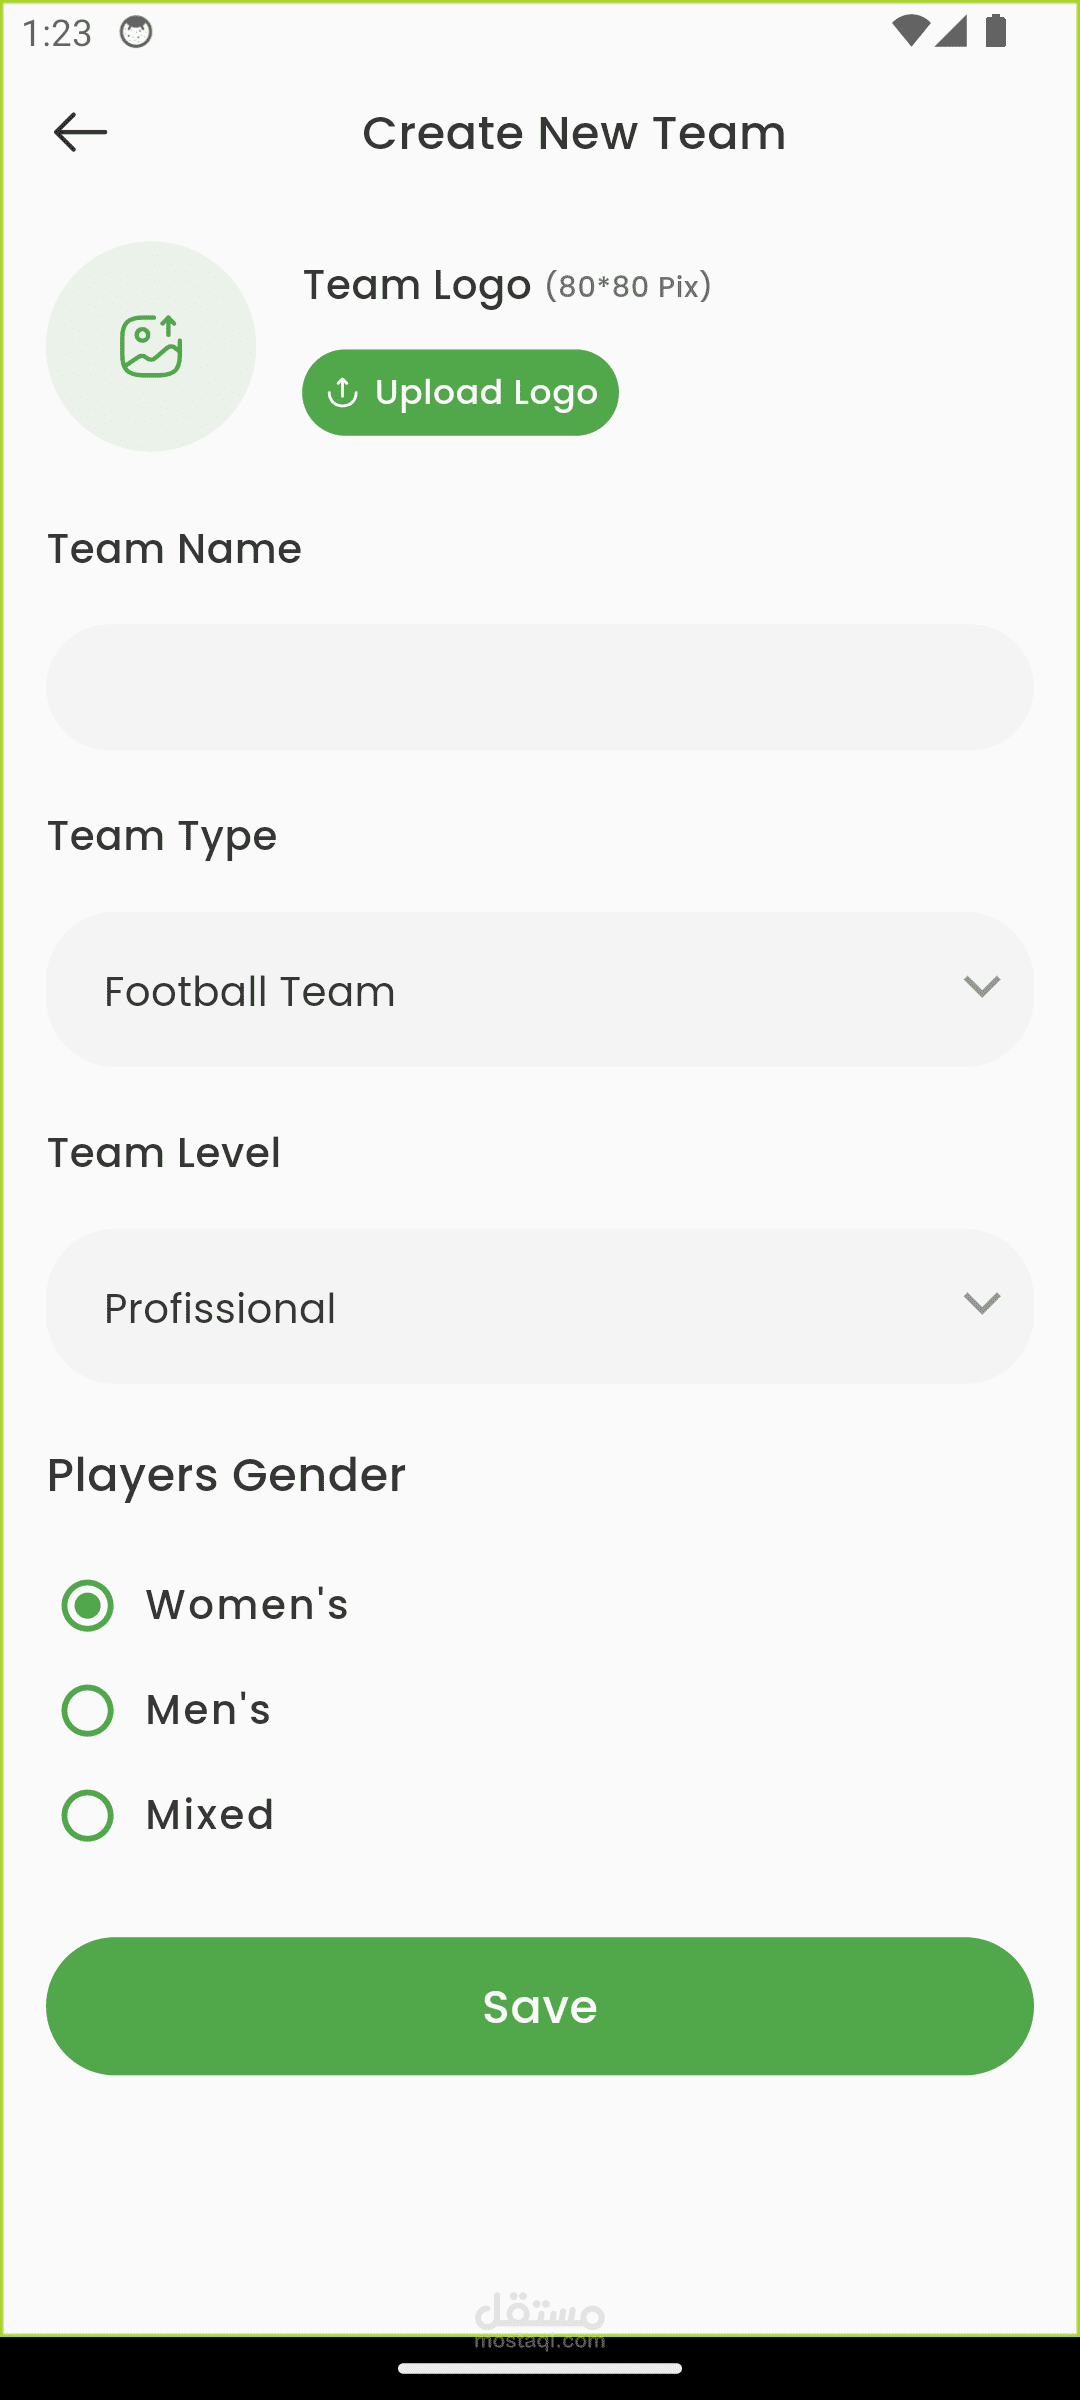Select the Men's radio button
1080x2400 pixels.
(x=88, y=1710)
